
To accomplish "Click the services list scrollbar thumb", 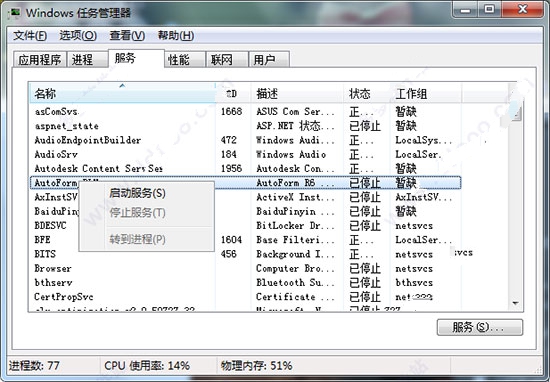I will [x=515, y=111].
